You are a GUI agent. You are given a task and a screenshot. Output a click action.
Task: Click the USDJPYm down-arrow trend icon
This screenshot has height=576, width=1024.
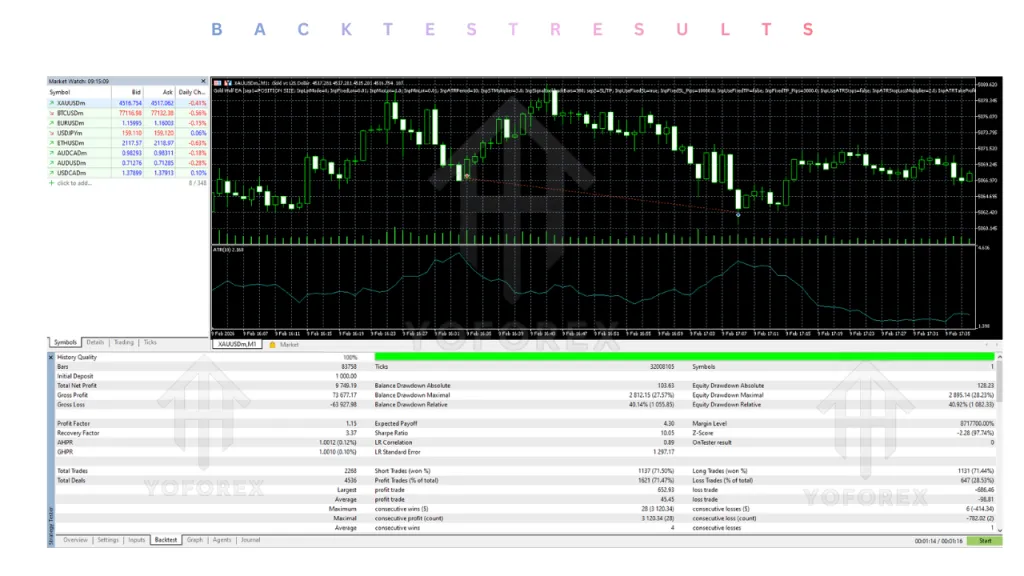pyautogui.click(x=52, y=133)
